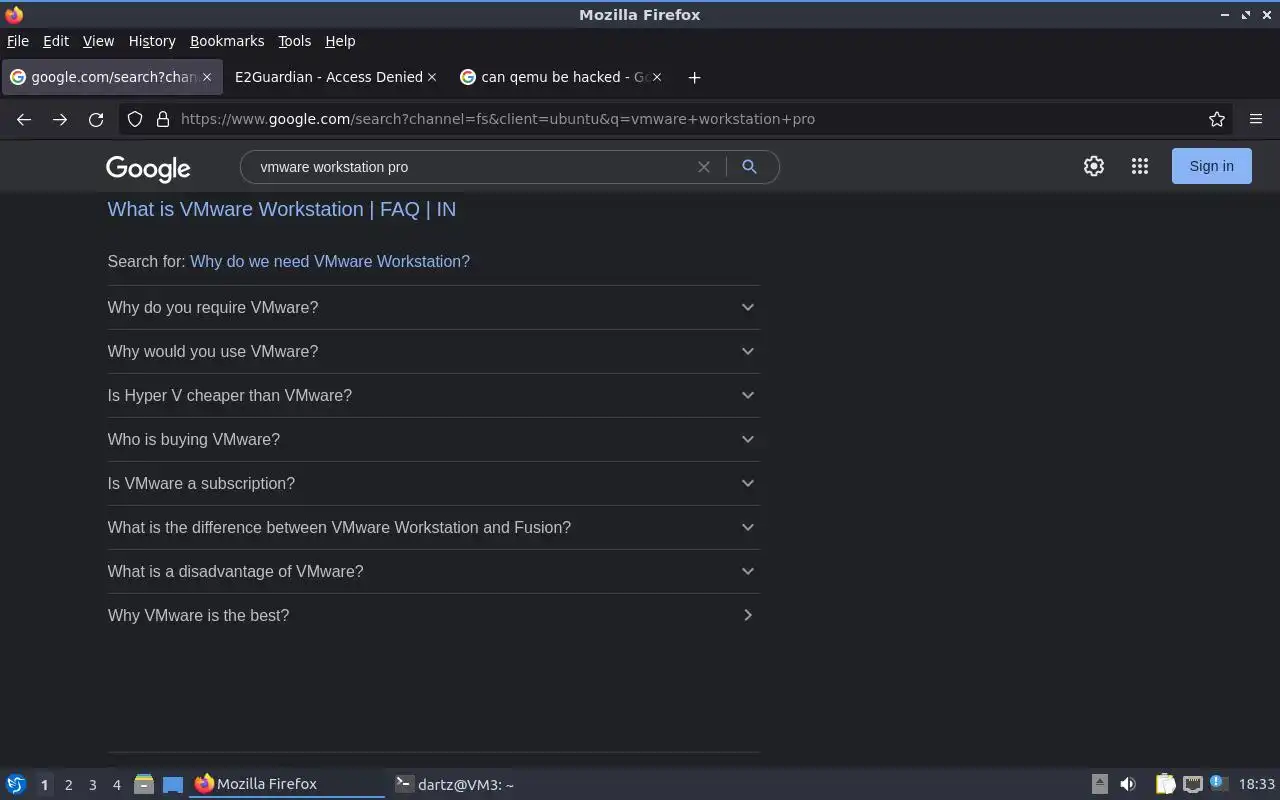Open the update notifier tray icon
Image resolution: width=1280 pixels, height=800 pixels.
coord(1218,783)
